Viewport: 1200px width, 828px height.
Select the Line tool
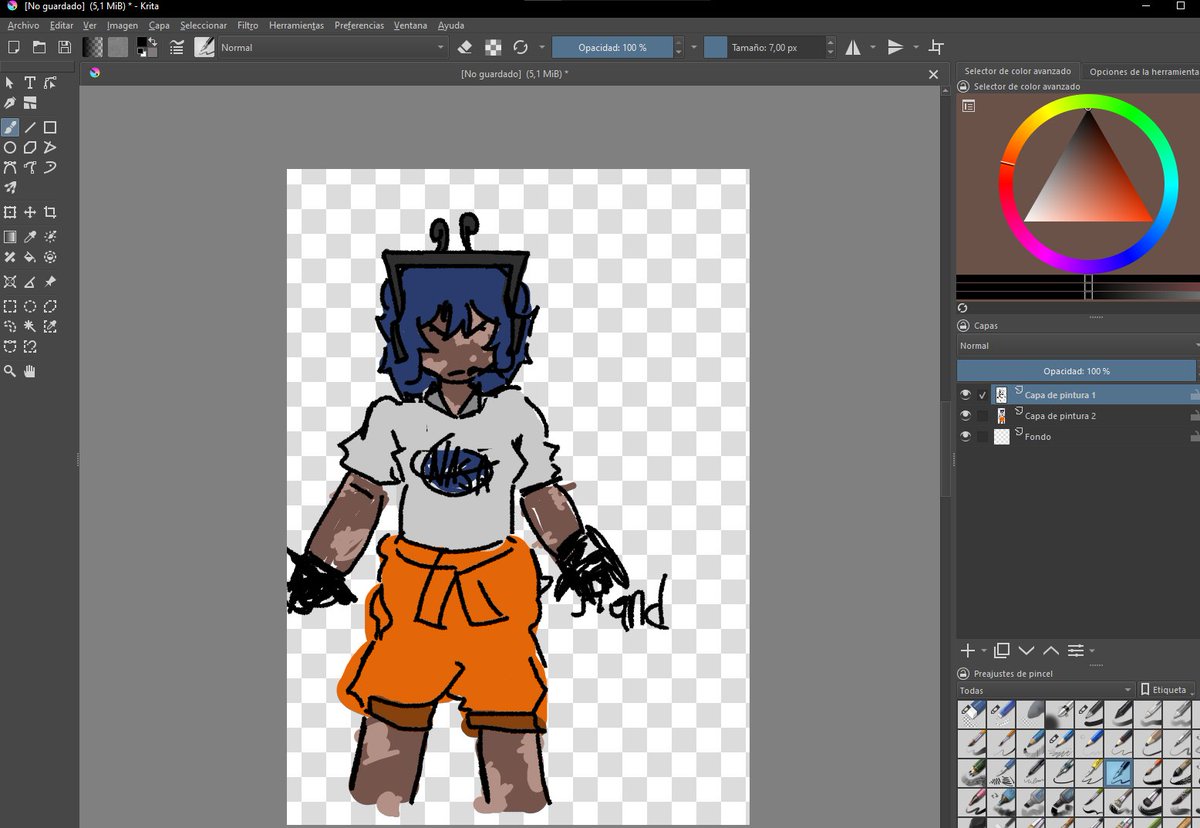[x=30, y=127]
